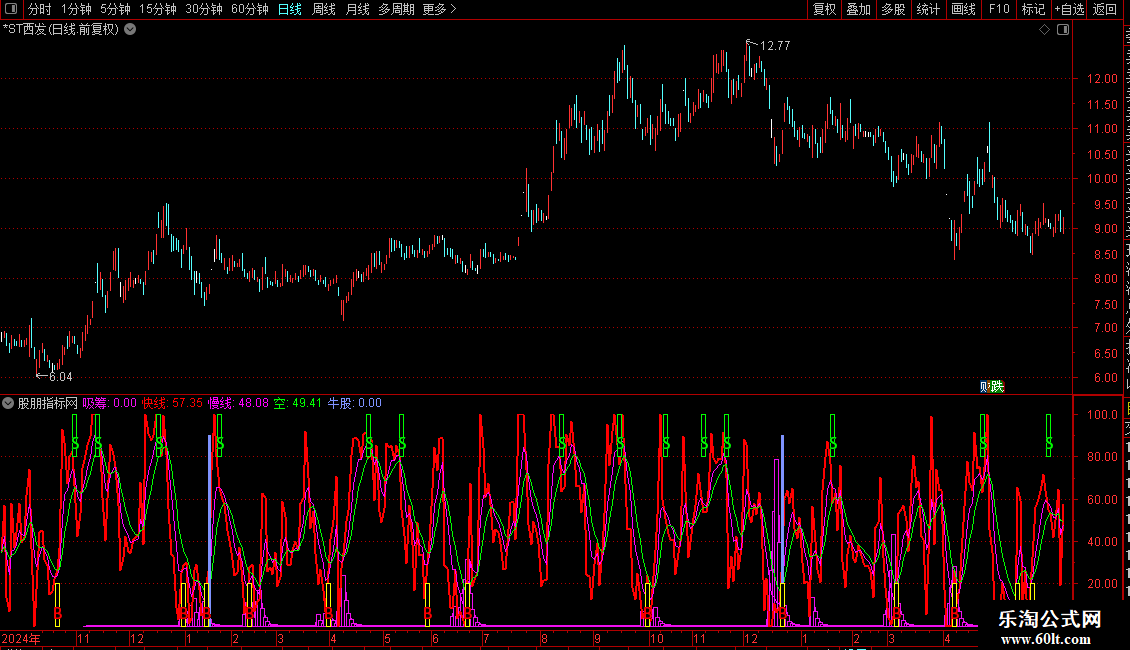Choose the 月线 monthly chart tab

click(x=357, y=9)
